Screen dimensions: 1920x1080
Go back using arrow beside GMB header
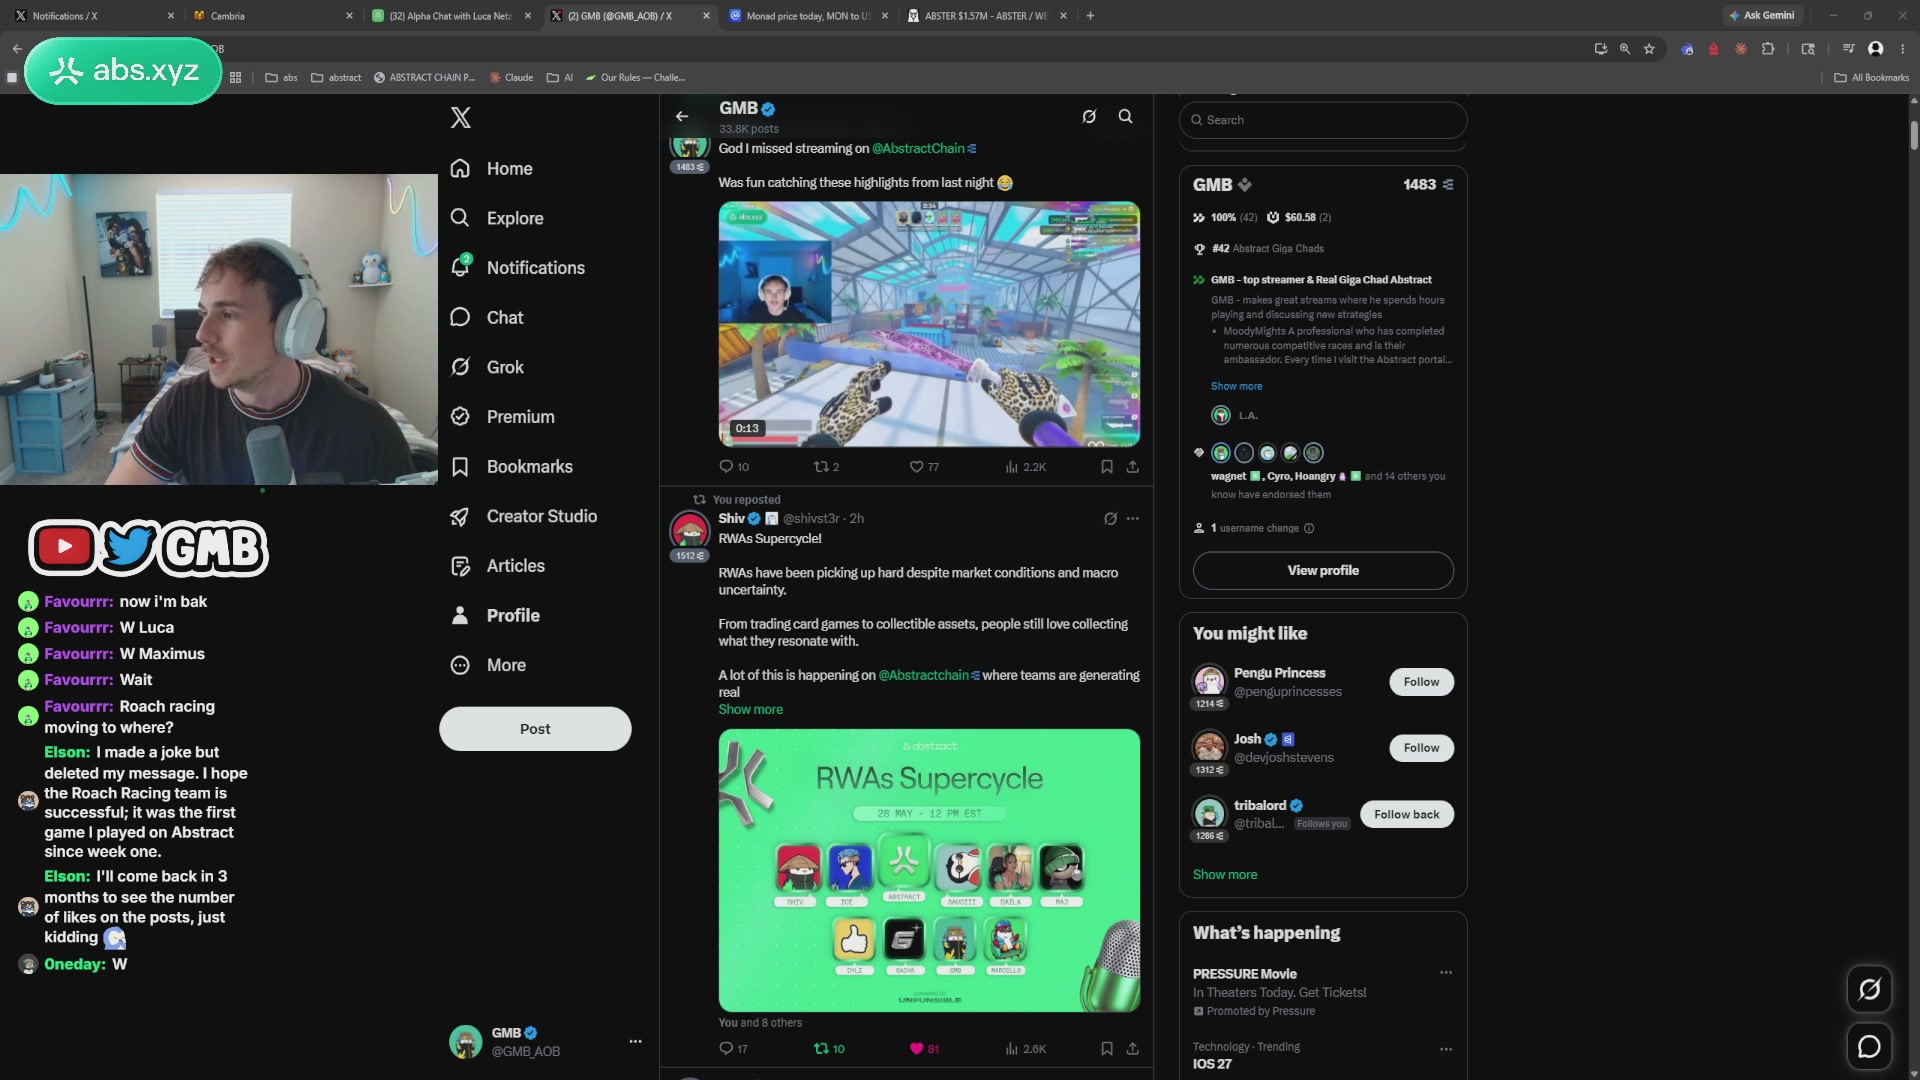(682, 117)
